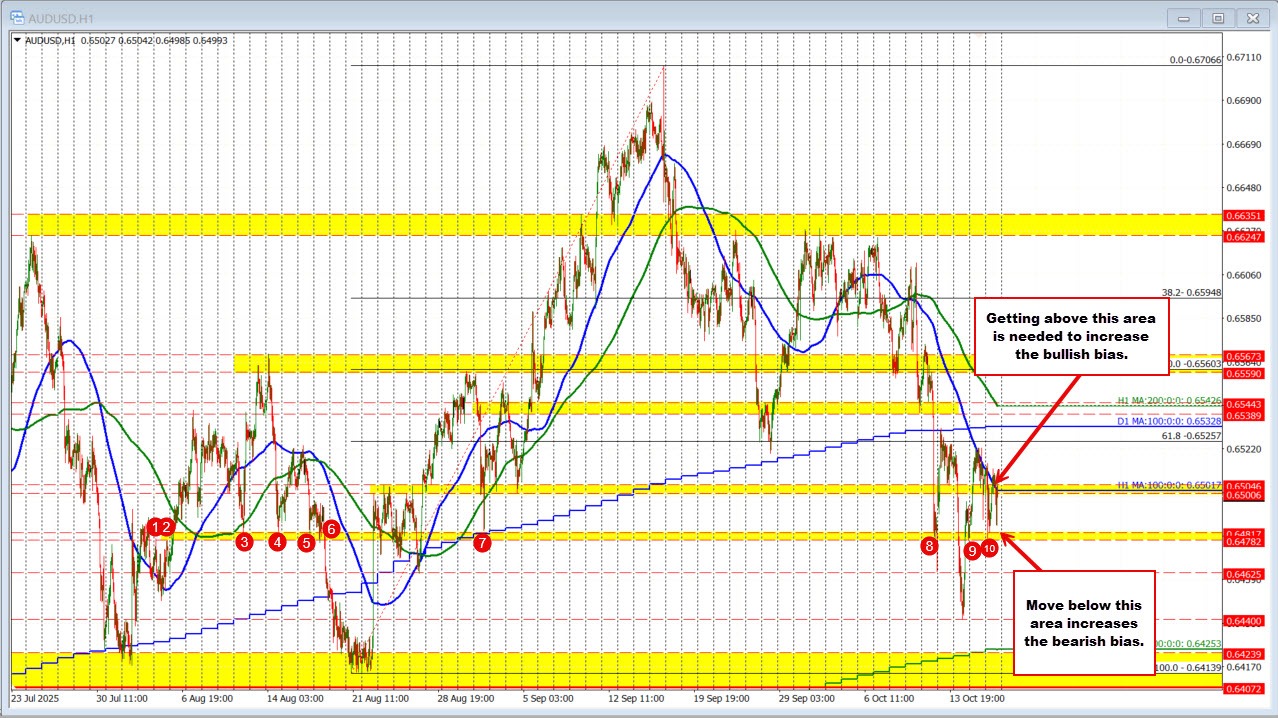The width and height of the screenshot is (1278, 718).
Task: Close the AUDUSD.H1 chart window
Action: (1251, 17)
